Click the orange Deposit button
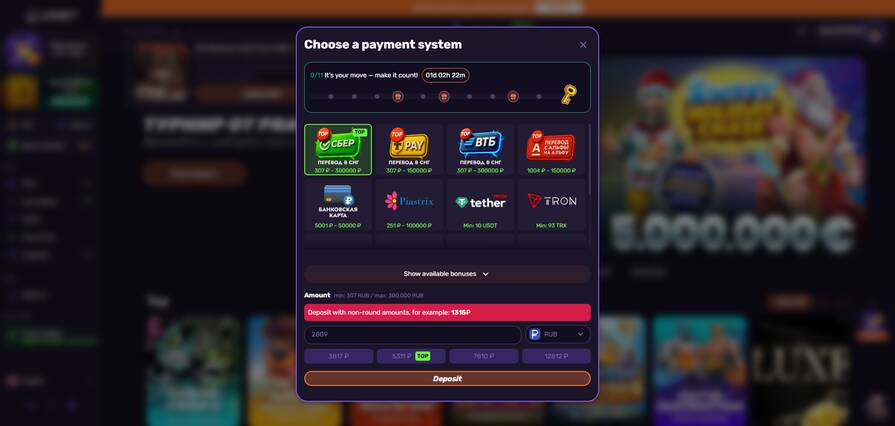 [x=447, y=379]
